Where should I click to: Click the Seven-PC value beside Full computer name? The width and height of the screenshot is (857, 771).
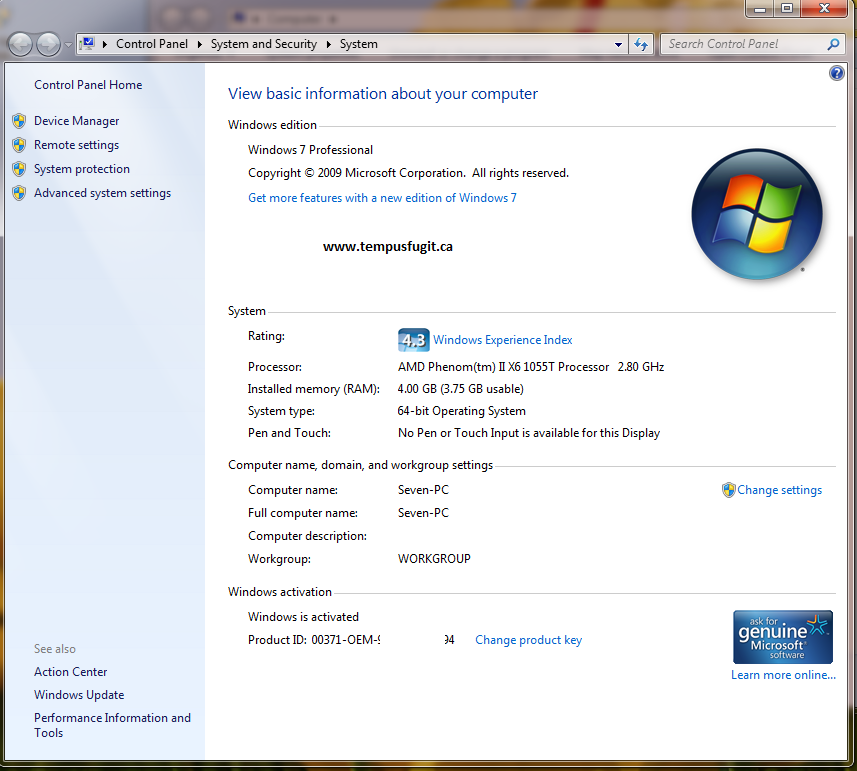[x=423, y=513]
